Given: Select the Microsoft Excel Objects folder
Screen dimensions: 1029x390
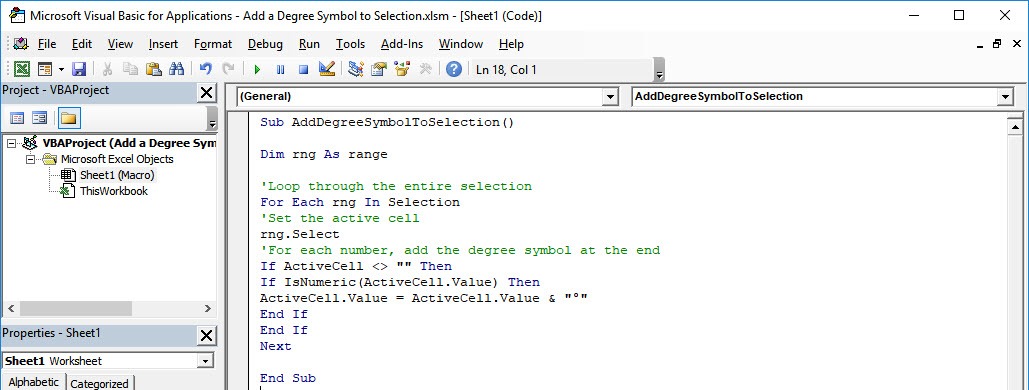Looking at the screenshot, I should point(117,159).
